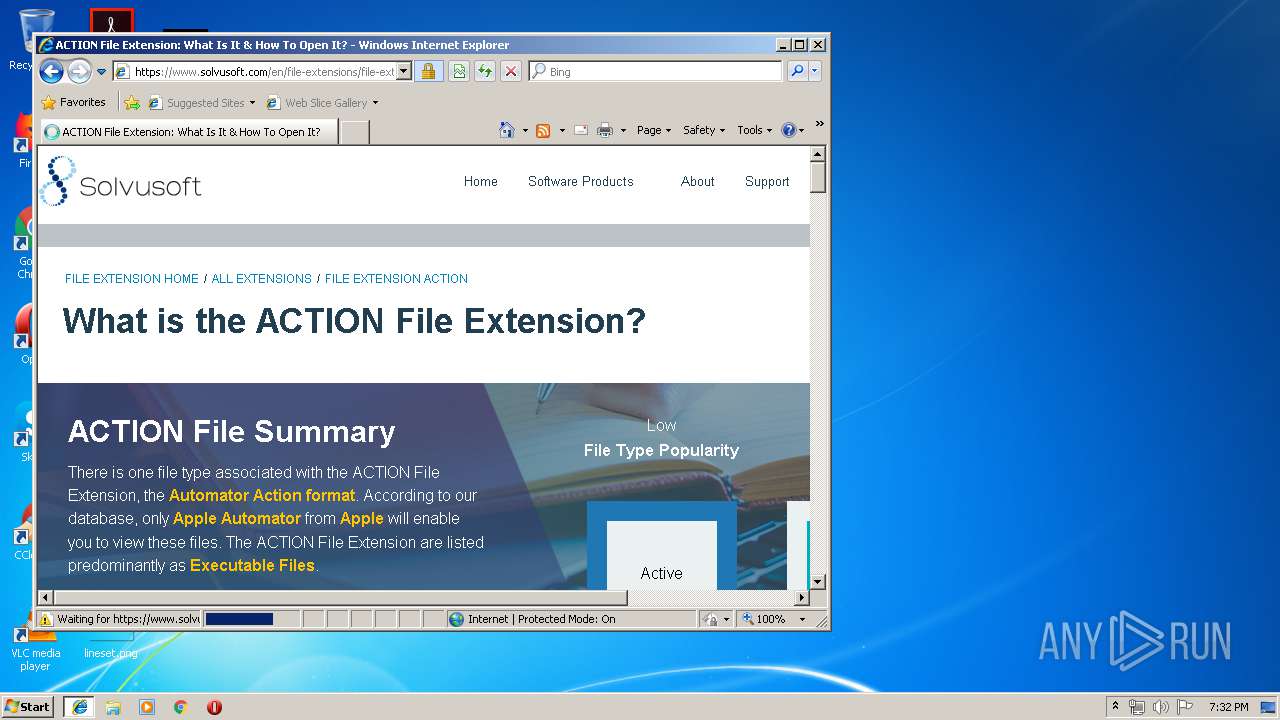This screenshot has width=1280, height=720.
Task: Click the horizontal scrollbar left arrow
Action: click(x=45, y=597)
